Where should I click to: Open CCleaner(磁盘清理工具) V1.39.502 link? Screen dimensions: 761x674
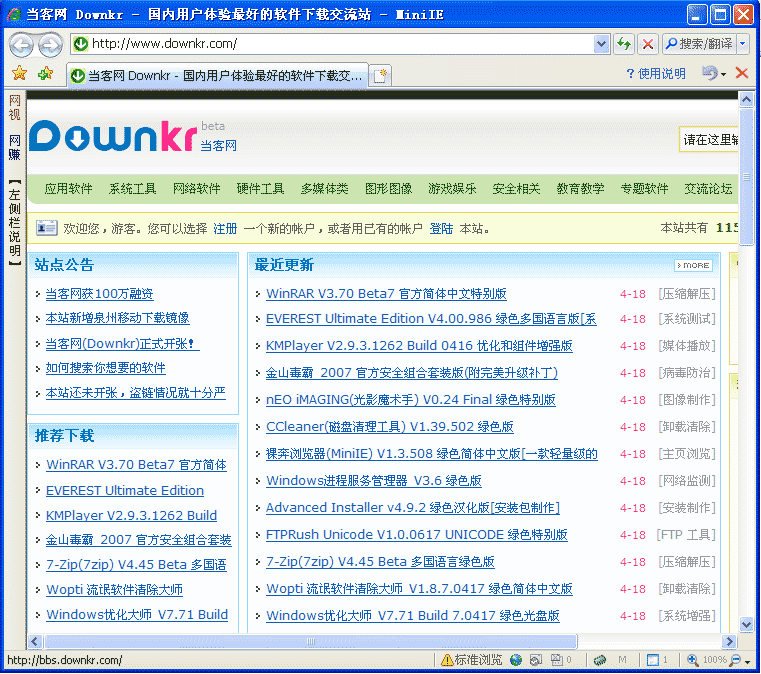point(390,427)
